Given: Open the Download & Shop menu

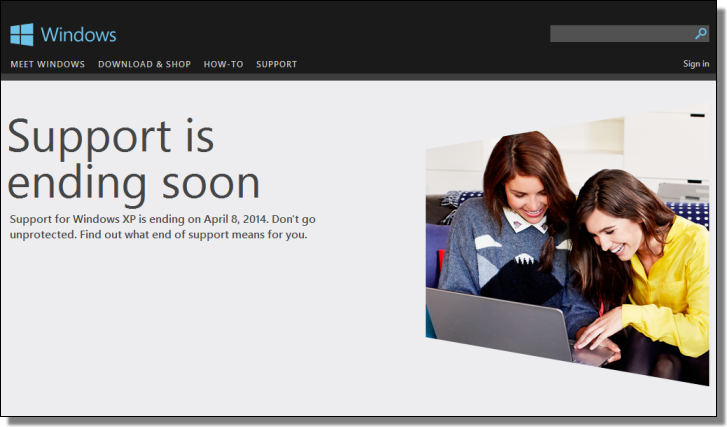Looking at the screenshot, I should pyautogui.click(x=144, y=64).
